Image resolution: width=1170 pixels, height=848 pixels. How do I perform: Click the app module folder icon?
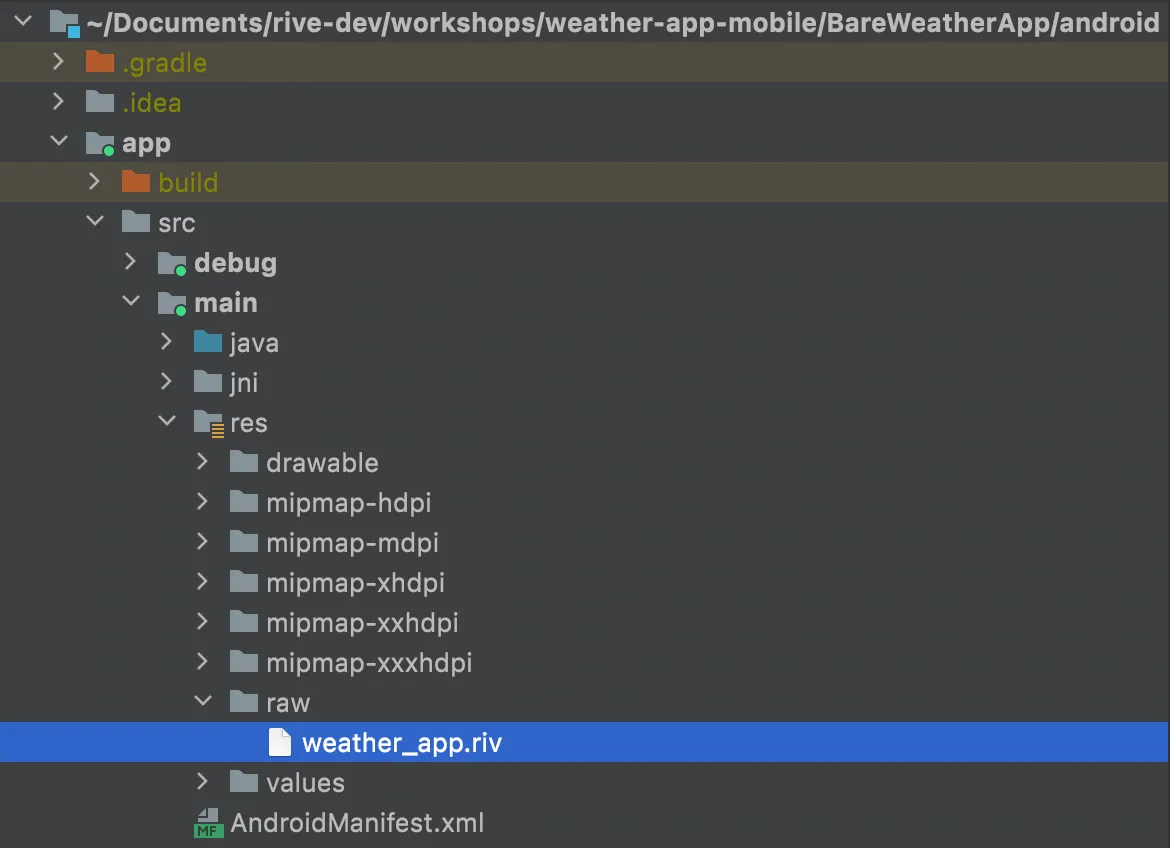[100, 143]
